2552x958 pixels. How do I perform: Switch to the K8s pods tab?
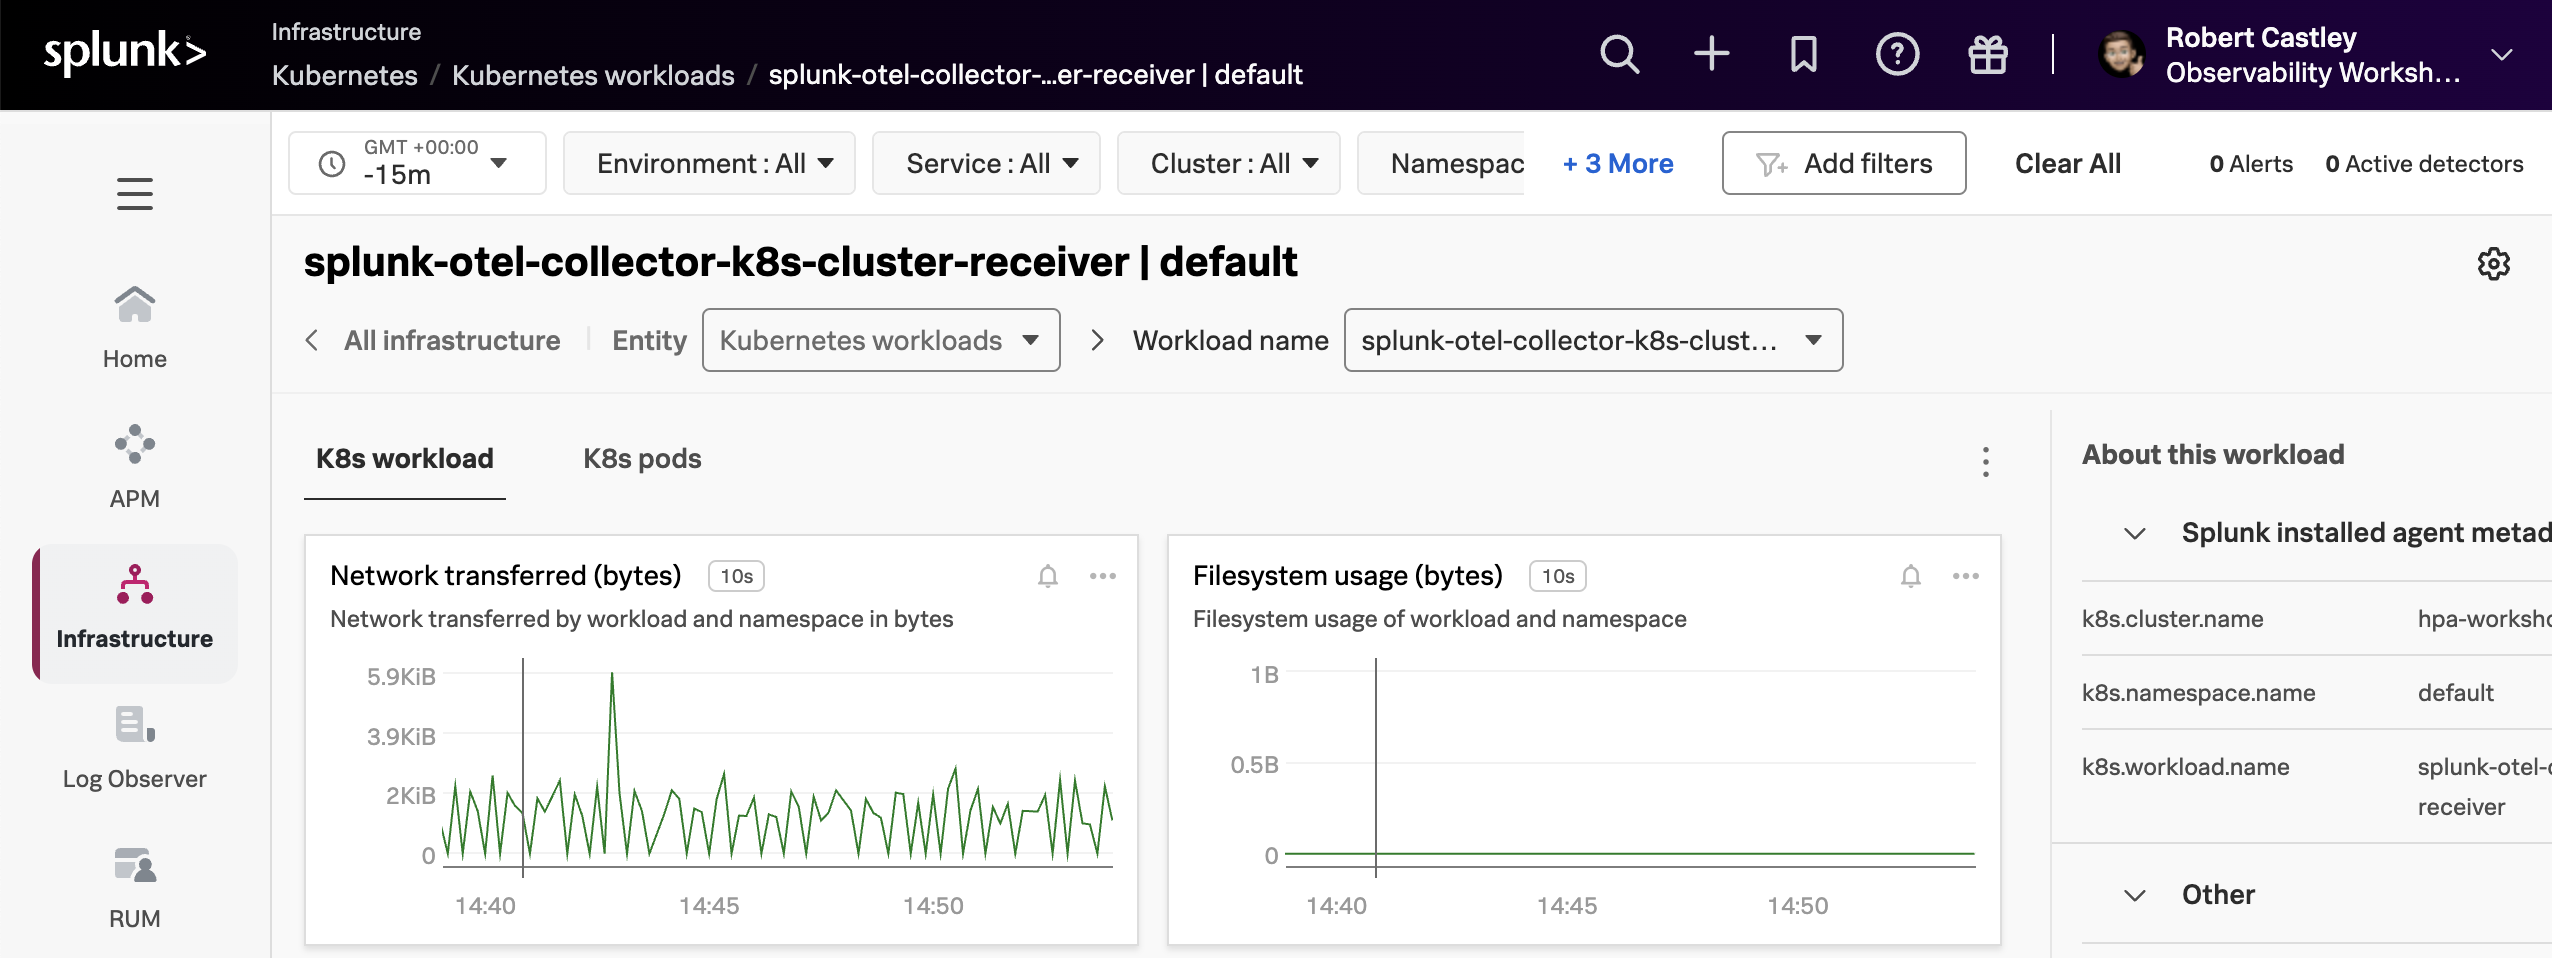[x=641, y=459]
